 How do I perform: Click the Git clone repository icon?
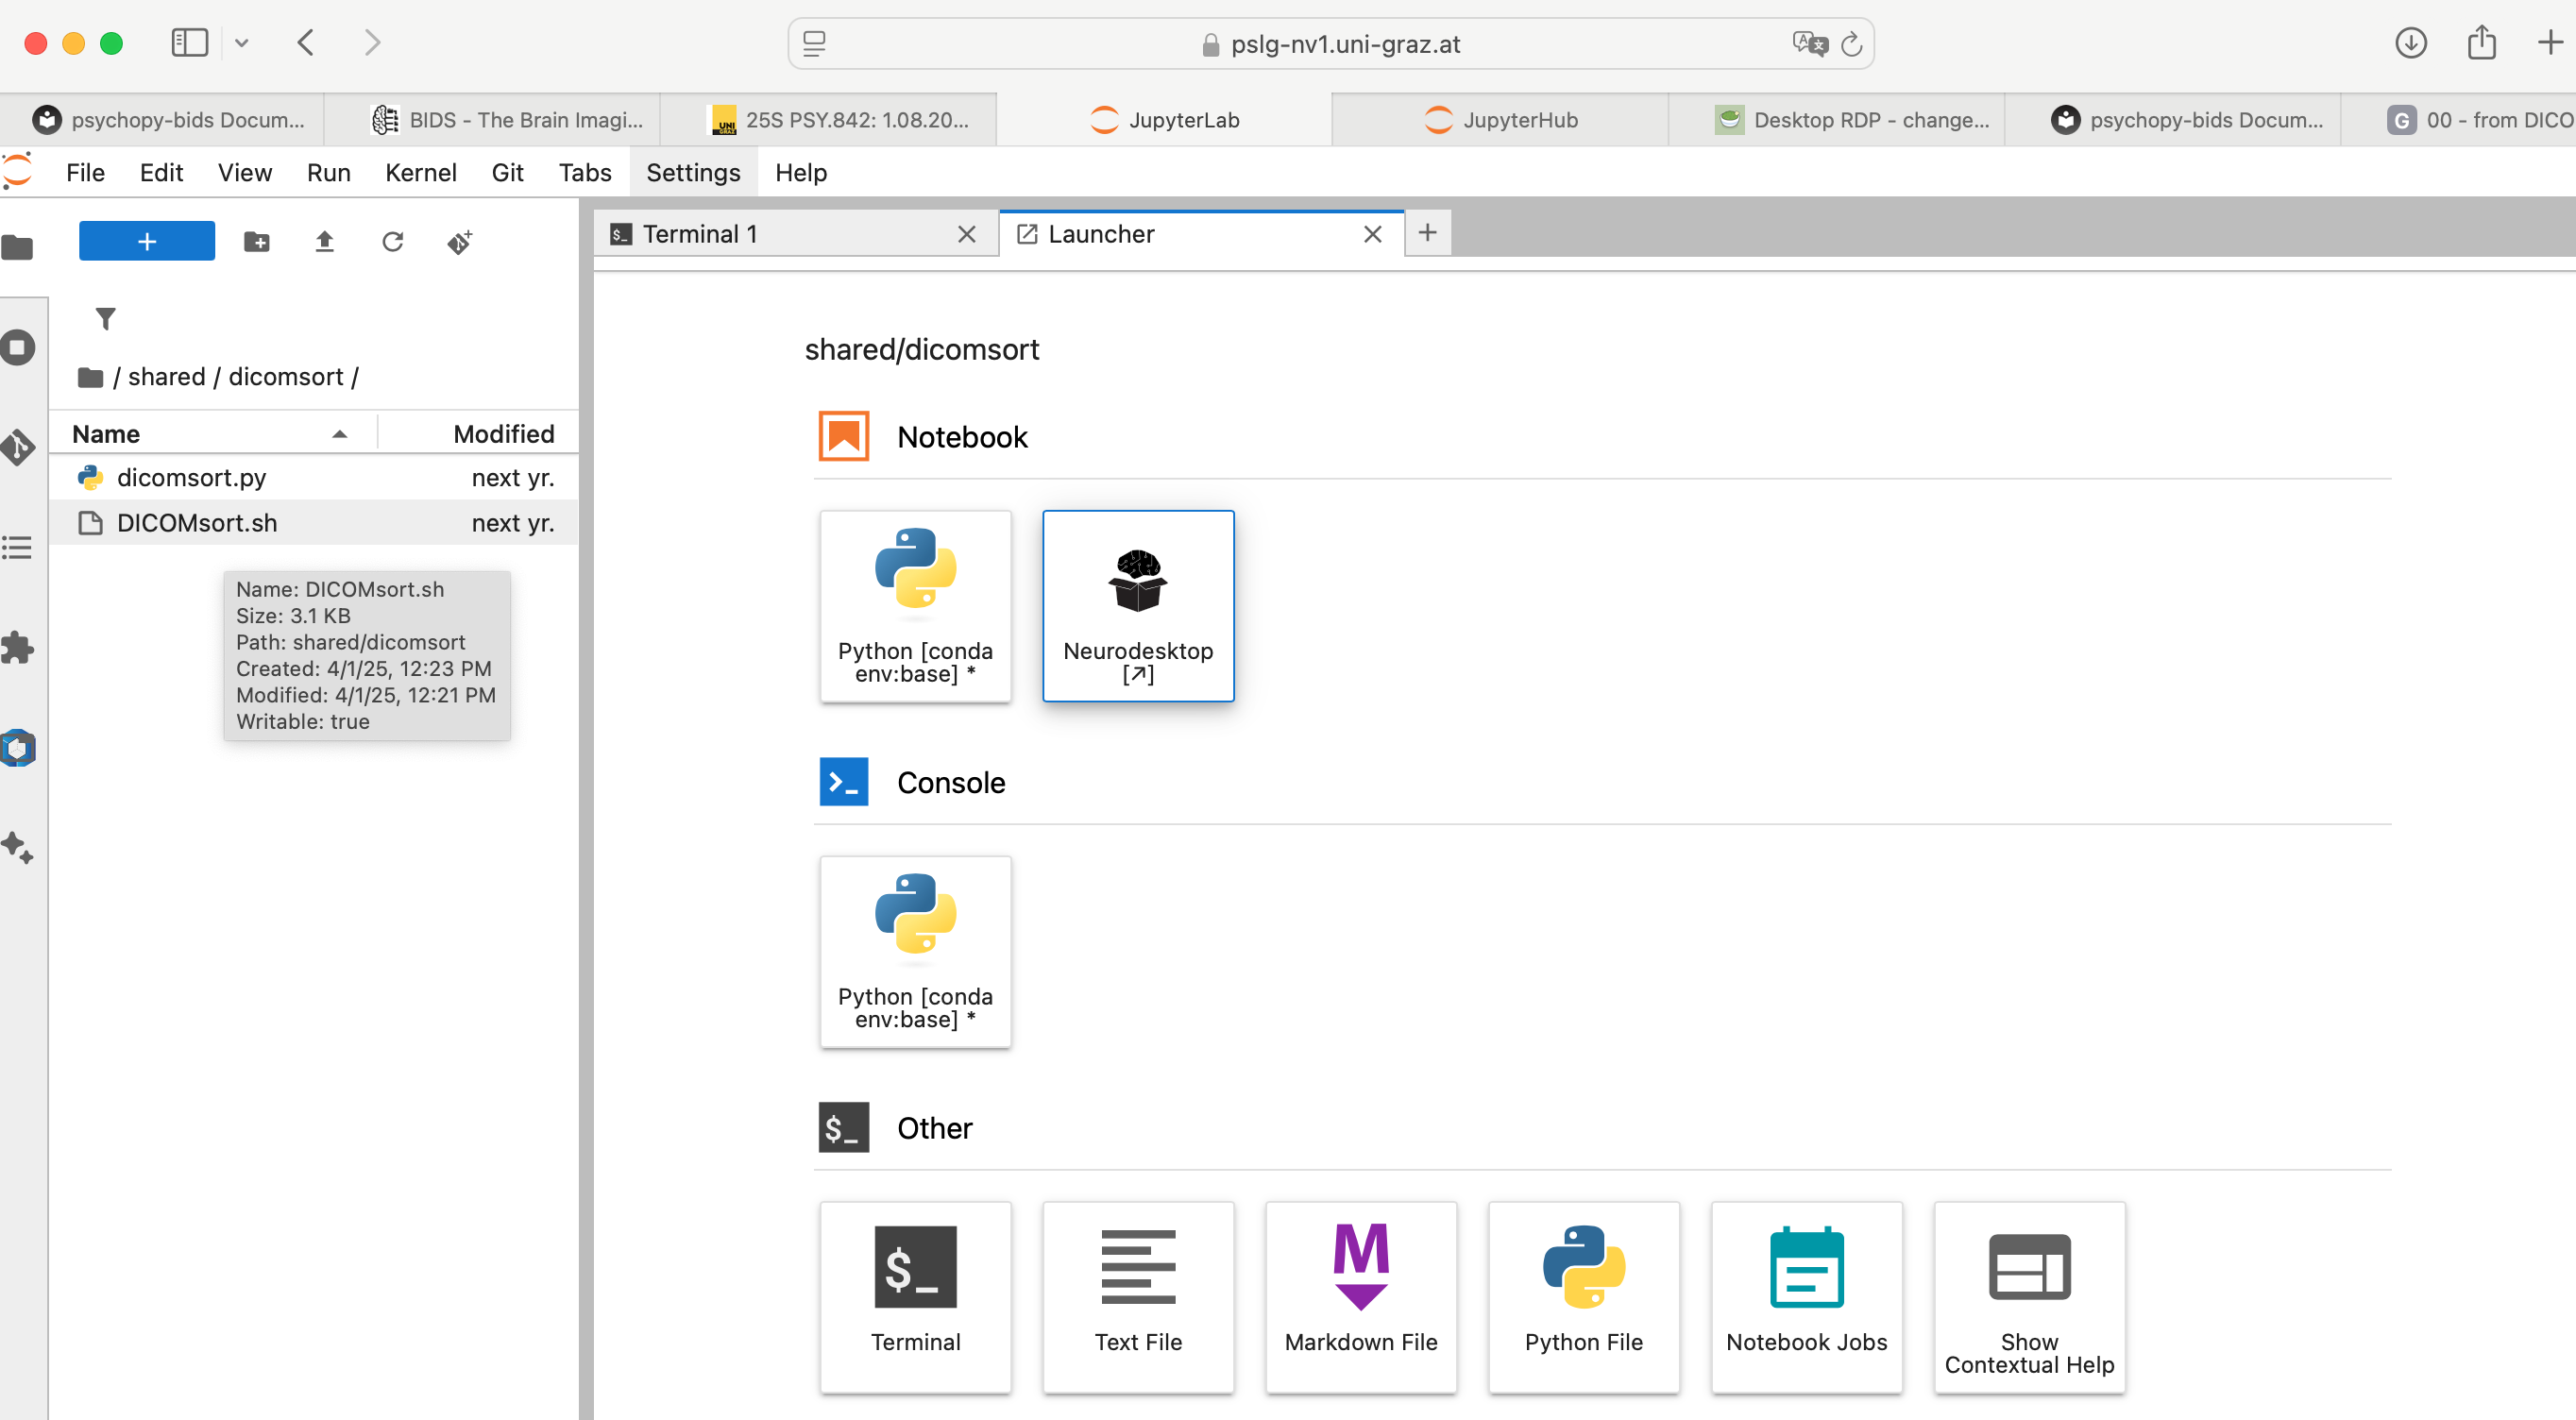point(460,241)
